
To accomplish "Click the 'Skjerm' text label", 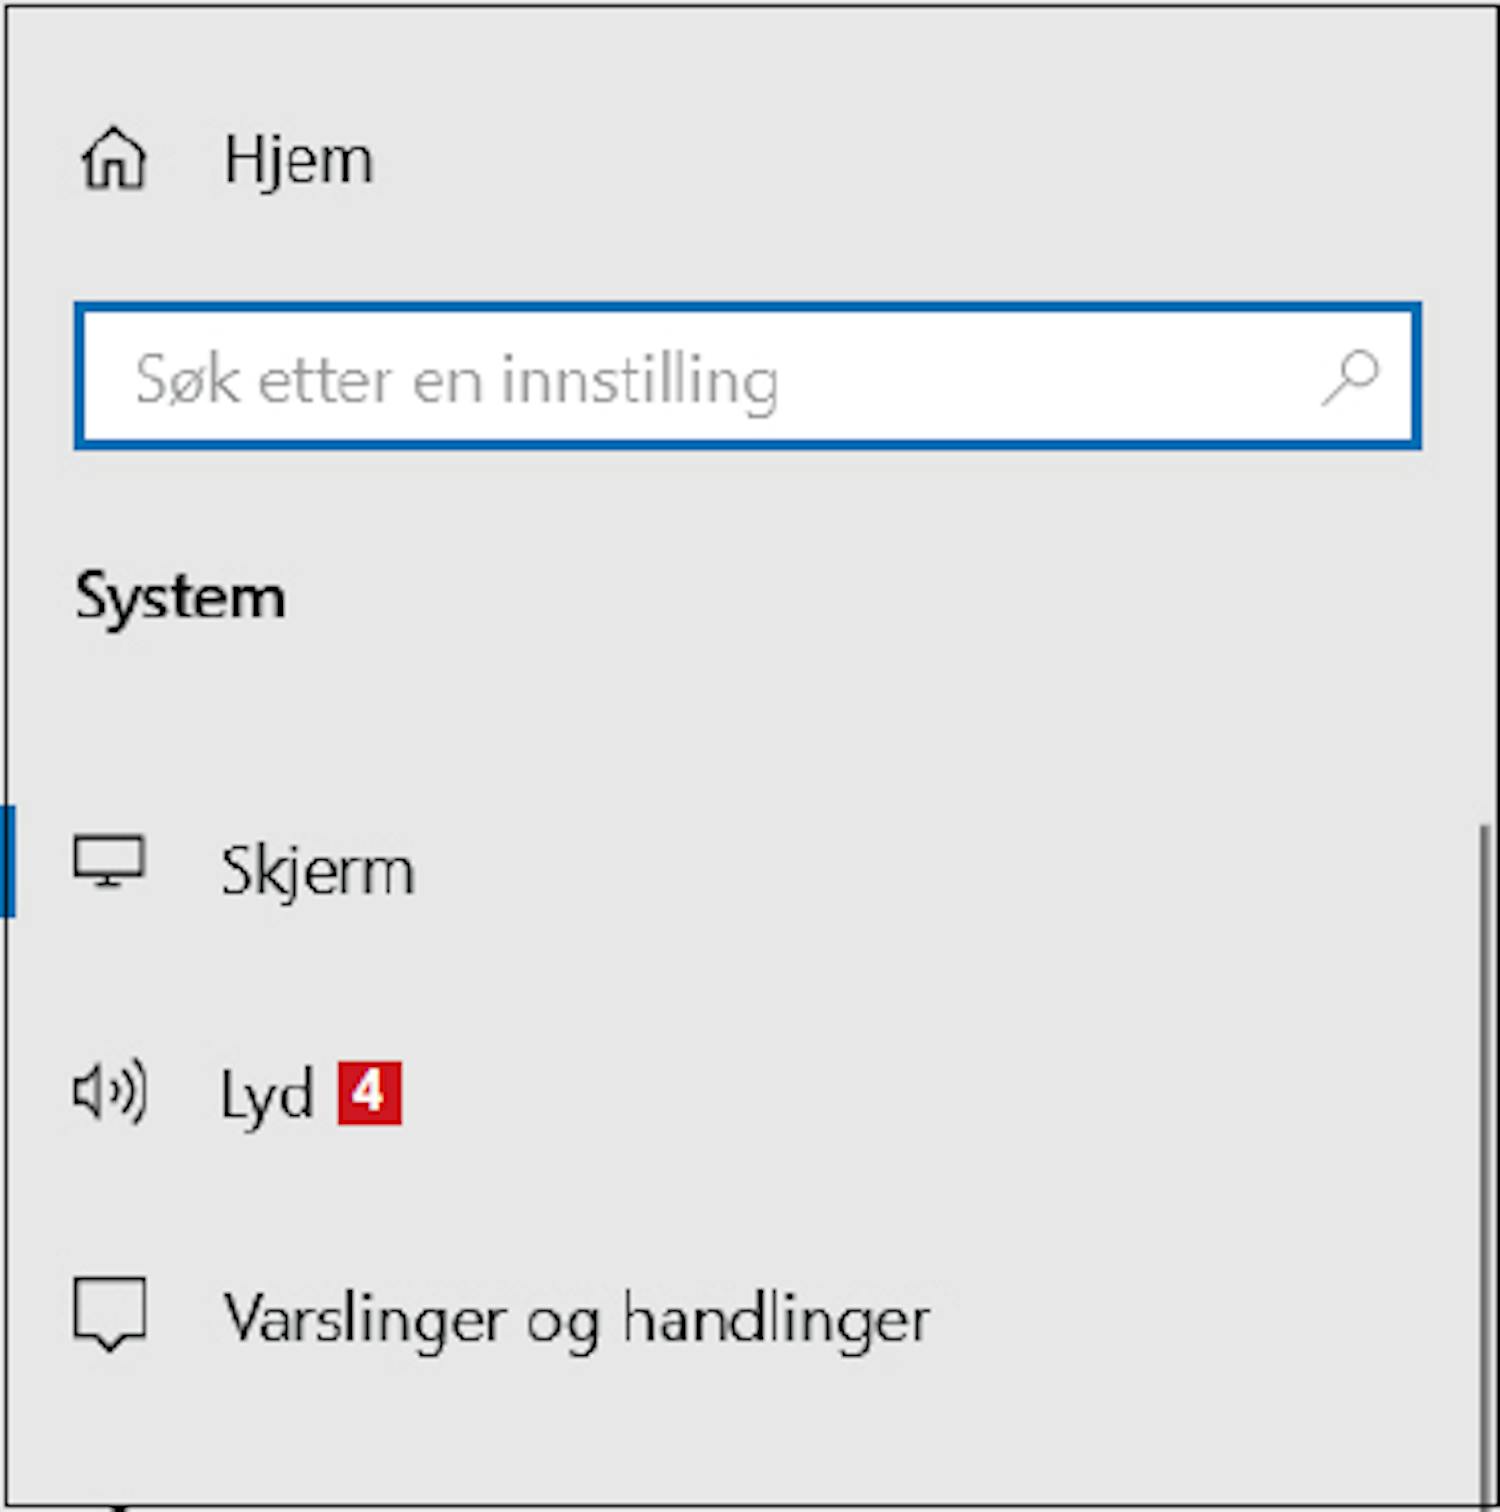I will coord(317,870).
